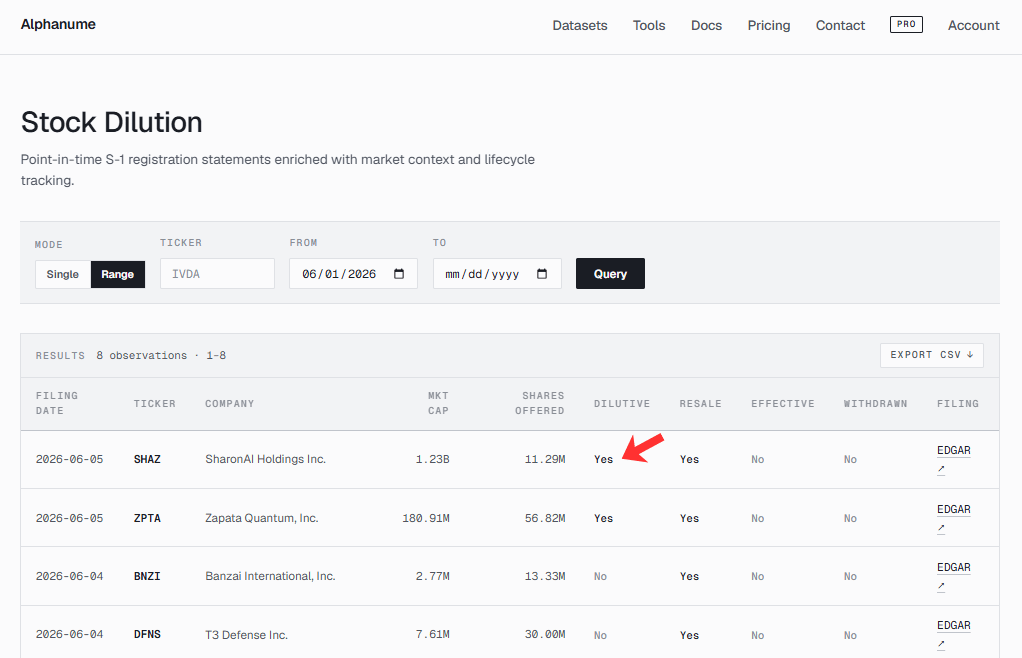Open EDGAR filing link for DFNS

tap(954, 634)
